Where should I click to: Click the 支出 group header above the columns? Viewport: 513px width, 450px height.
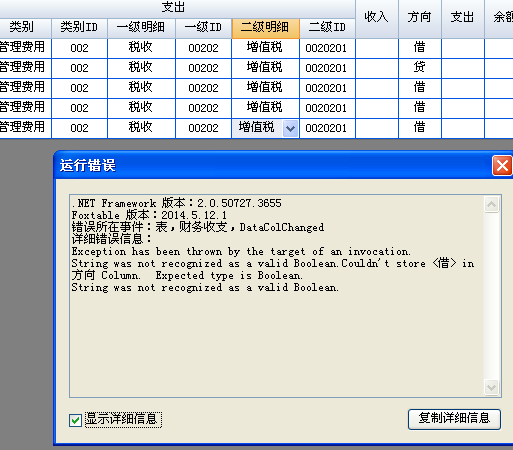pos(173,8)
